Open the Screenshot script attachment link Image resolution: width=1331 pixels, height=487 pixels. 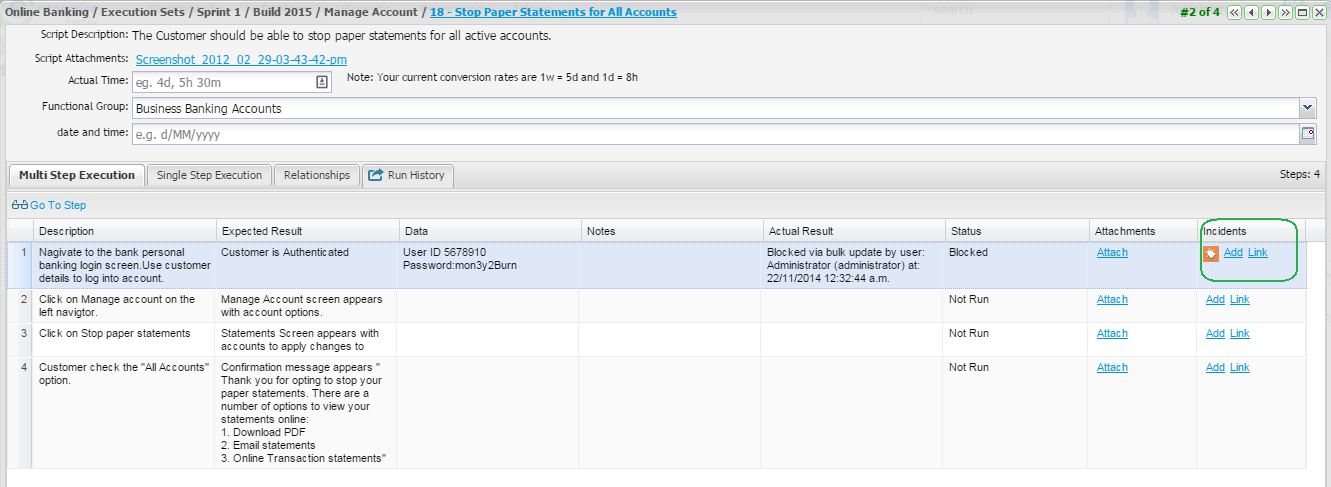click(x=241, y=59)
